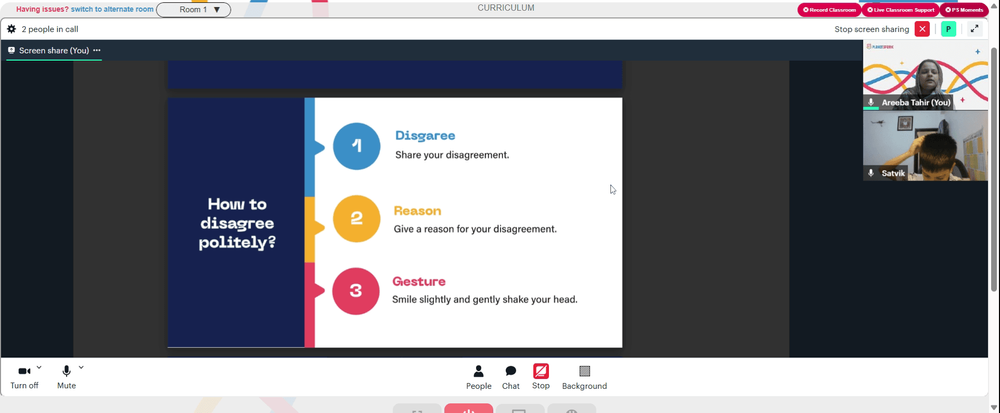Click the page scrollbar up arrow
This screenshot has width=1000, height=413.
coord(994,5)
